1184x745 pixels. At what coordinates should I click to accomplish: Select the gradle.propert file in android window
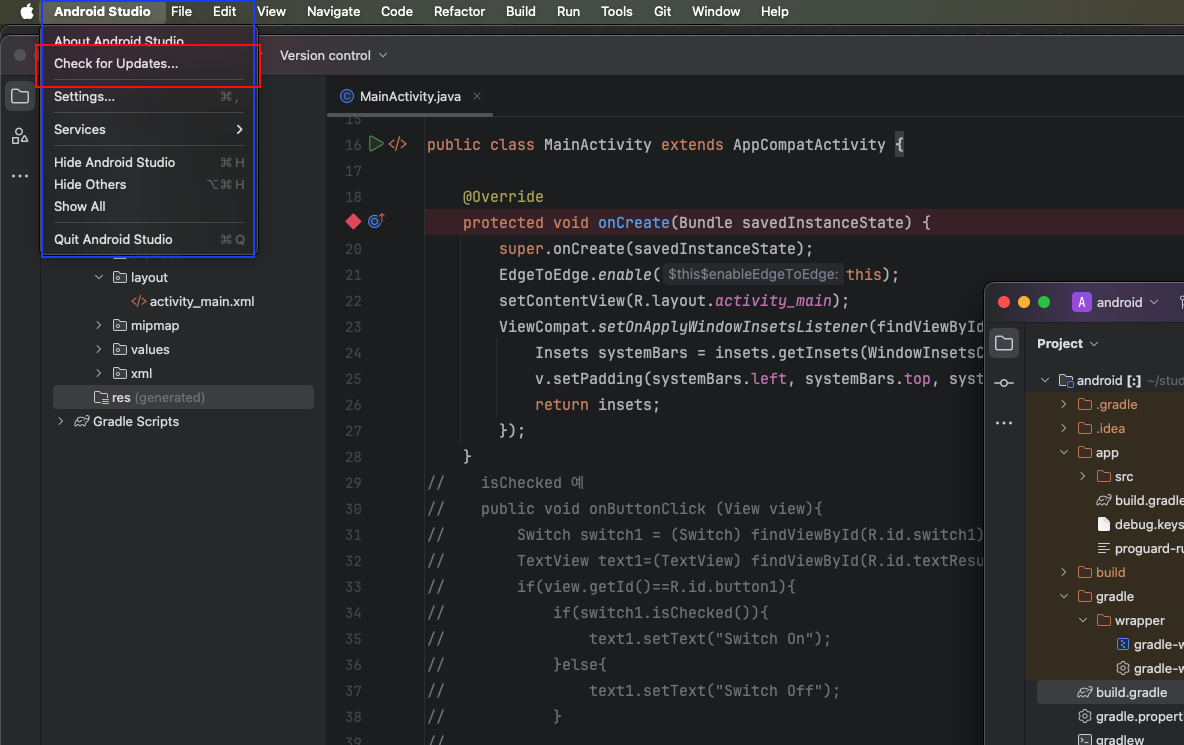tap(1130, 716)
